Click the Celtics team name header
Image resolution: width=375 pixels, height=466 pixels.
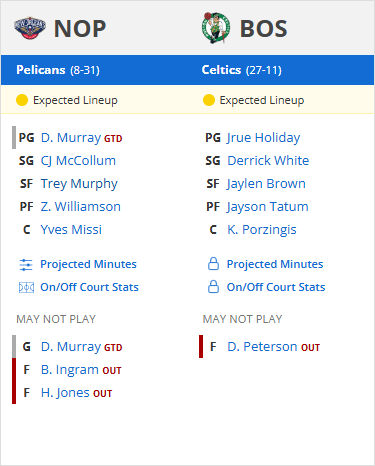pyautogui.click(x=221, y=70)
